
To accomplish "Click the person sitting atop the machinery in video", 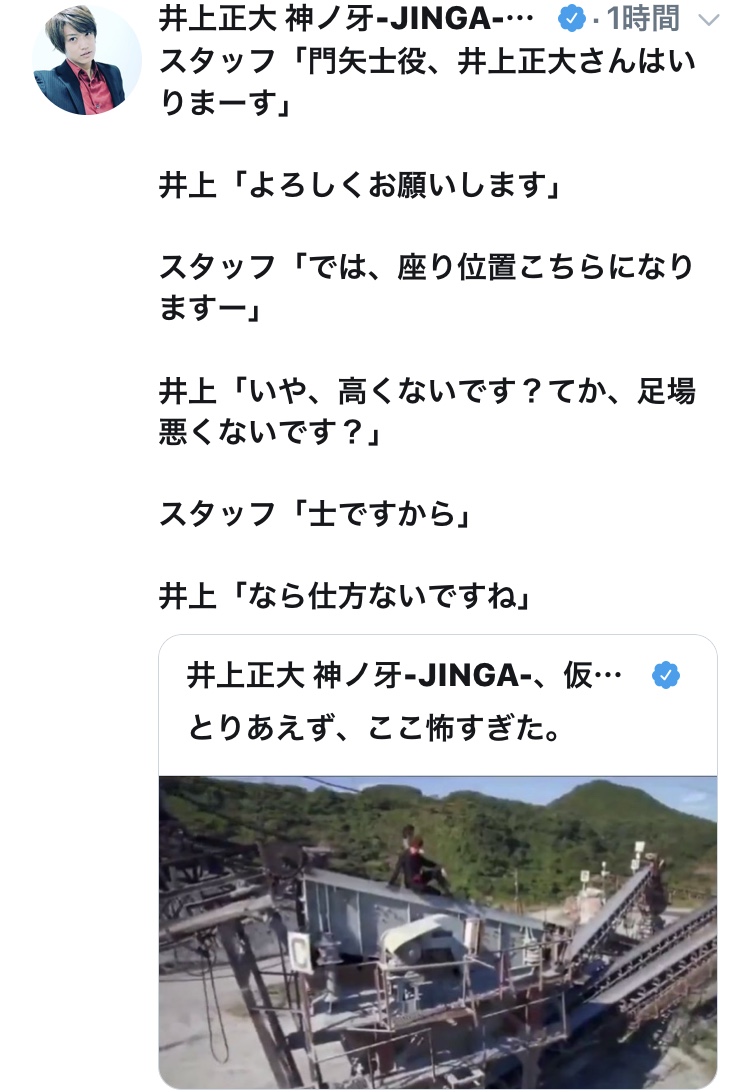I will point(418,861).
